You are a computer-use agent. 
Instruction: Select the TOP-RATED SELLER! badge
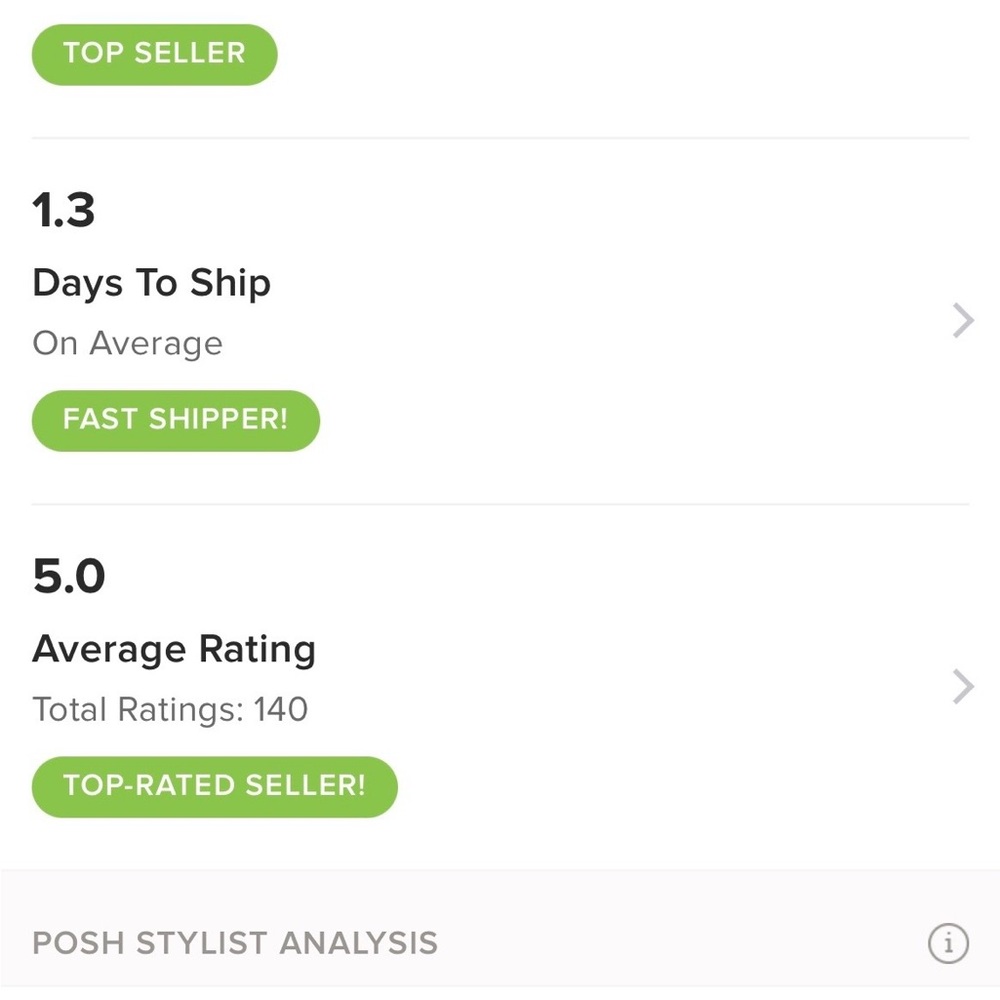[214, 786]
